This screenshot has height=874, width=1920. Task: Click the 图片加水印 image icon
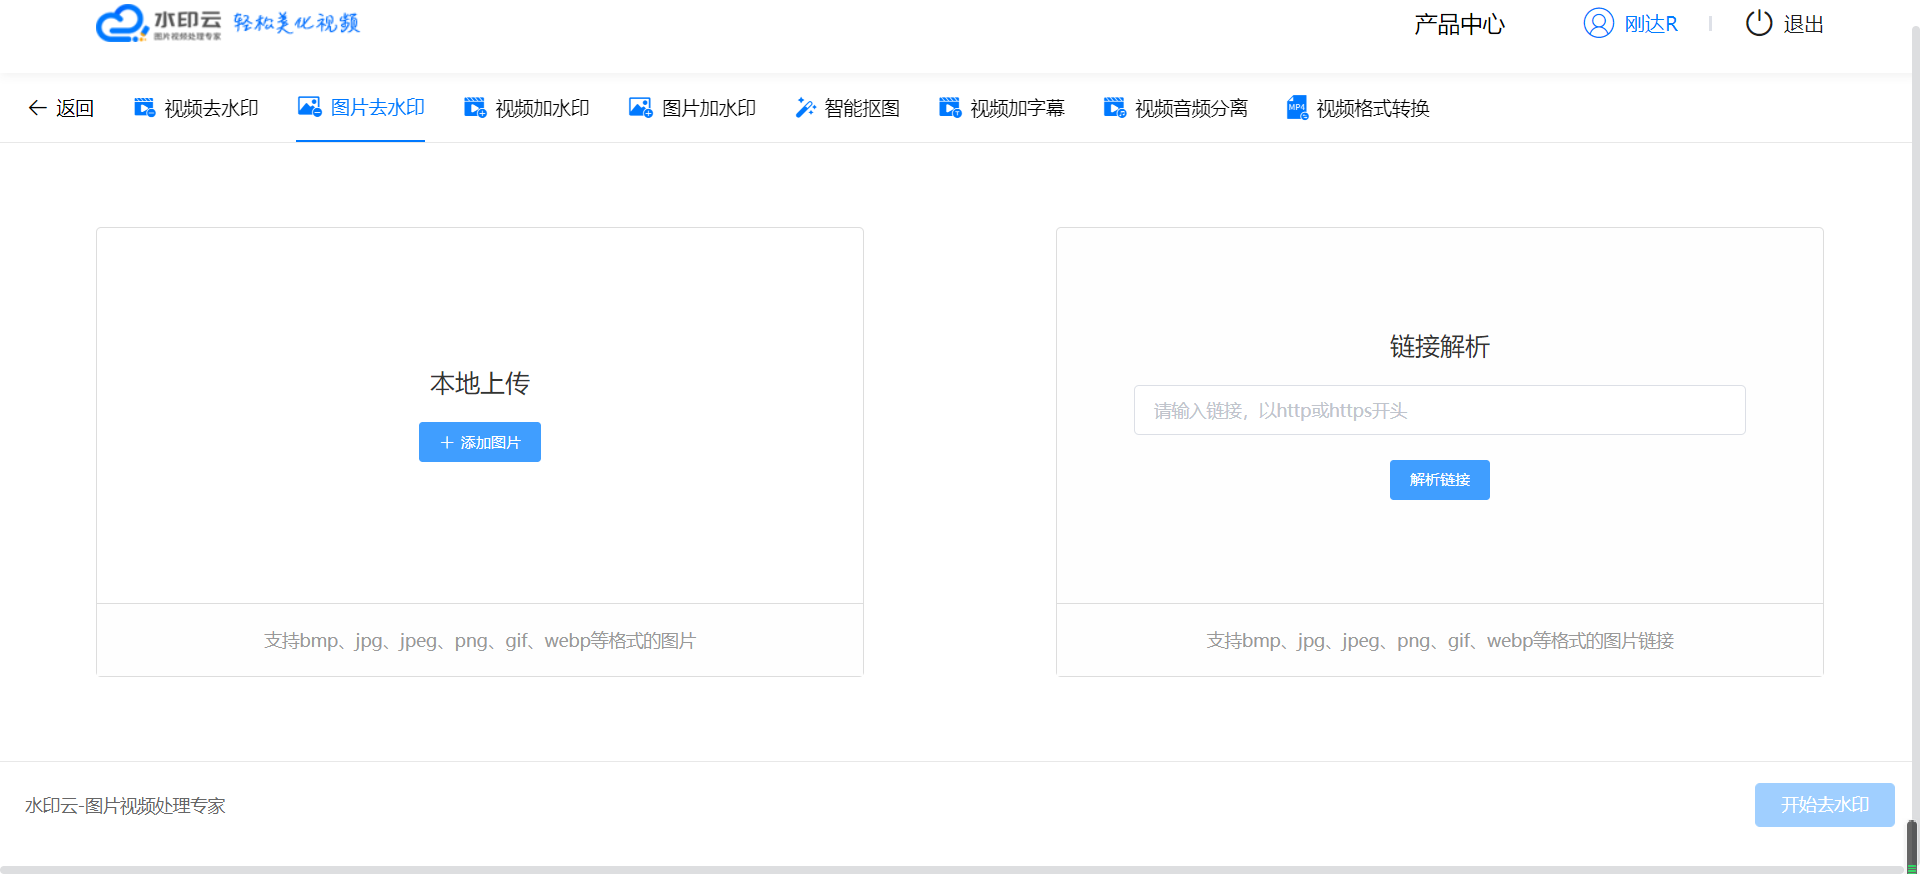coord(641,108)
